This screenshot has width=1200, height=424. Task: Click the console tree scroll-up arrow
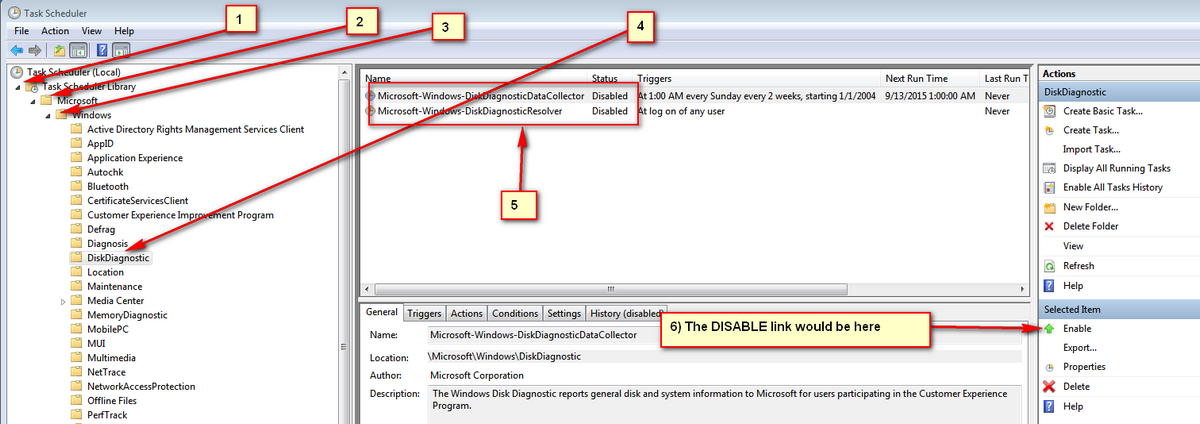point(346,71)
